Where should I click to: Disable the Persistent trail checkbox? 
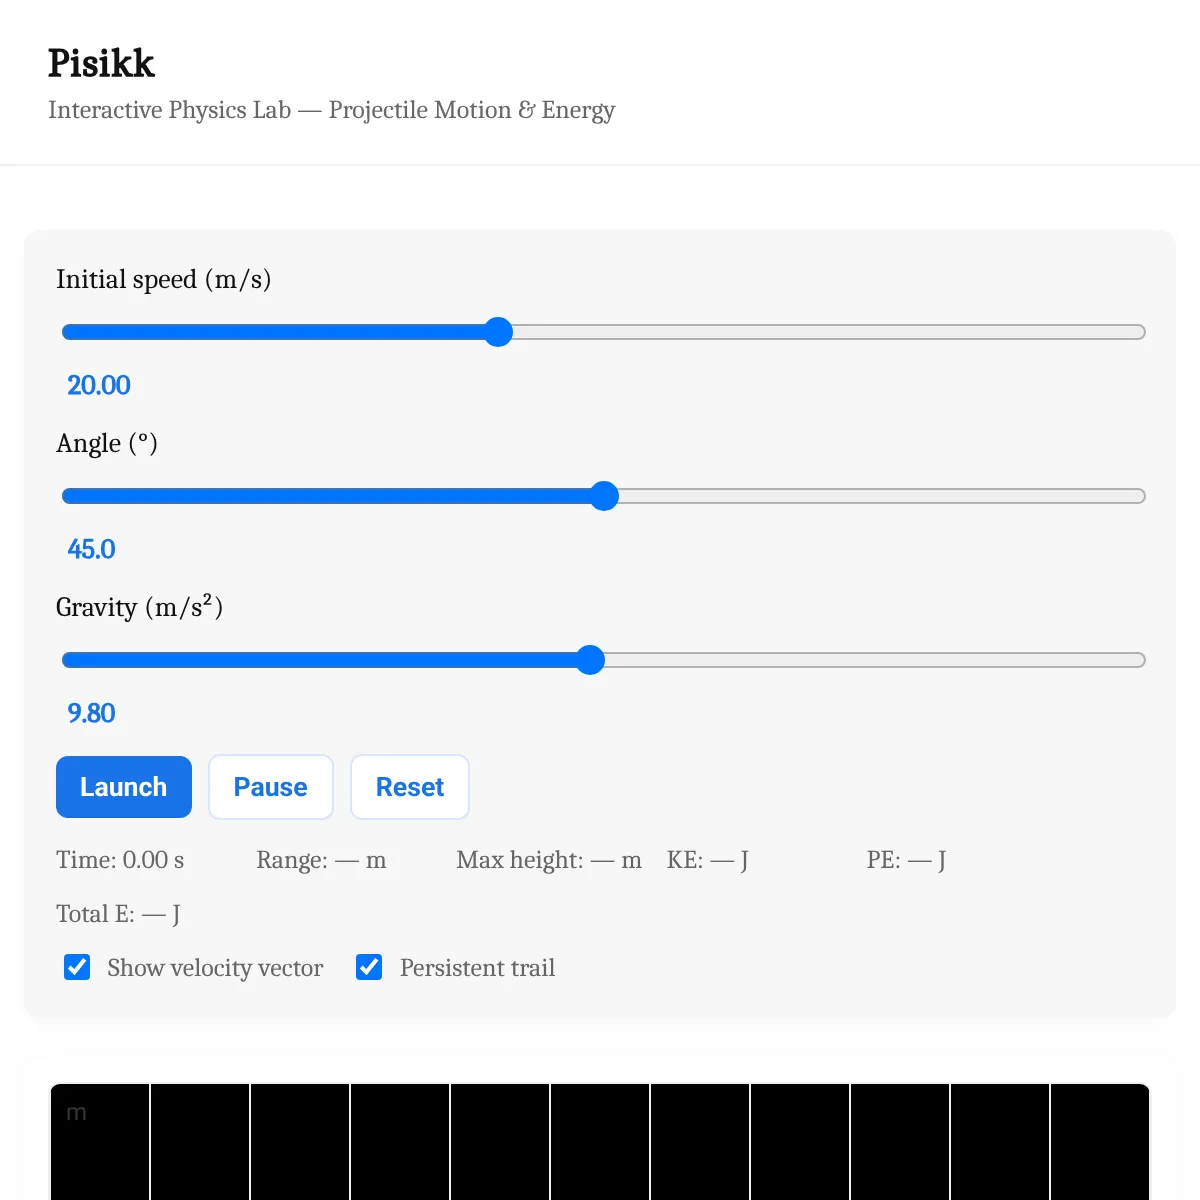pos(369,967)
